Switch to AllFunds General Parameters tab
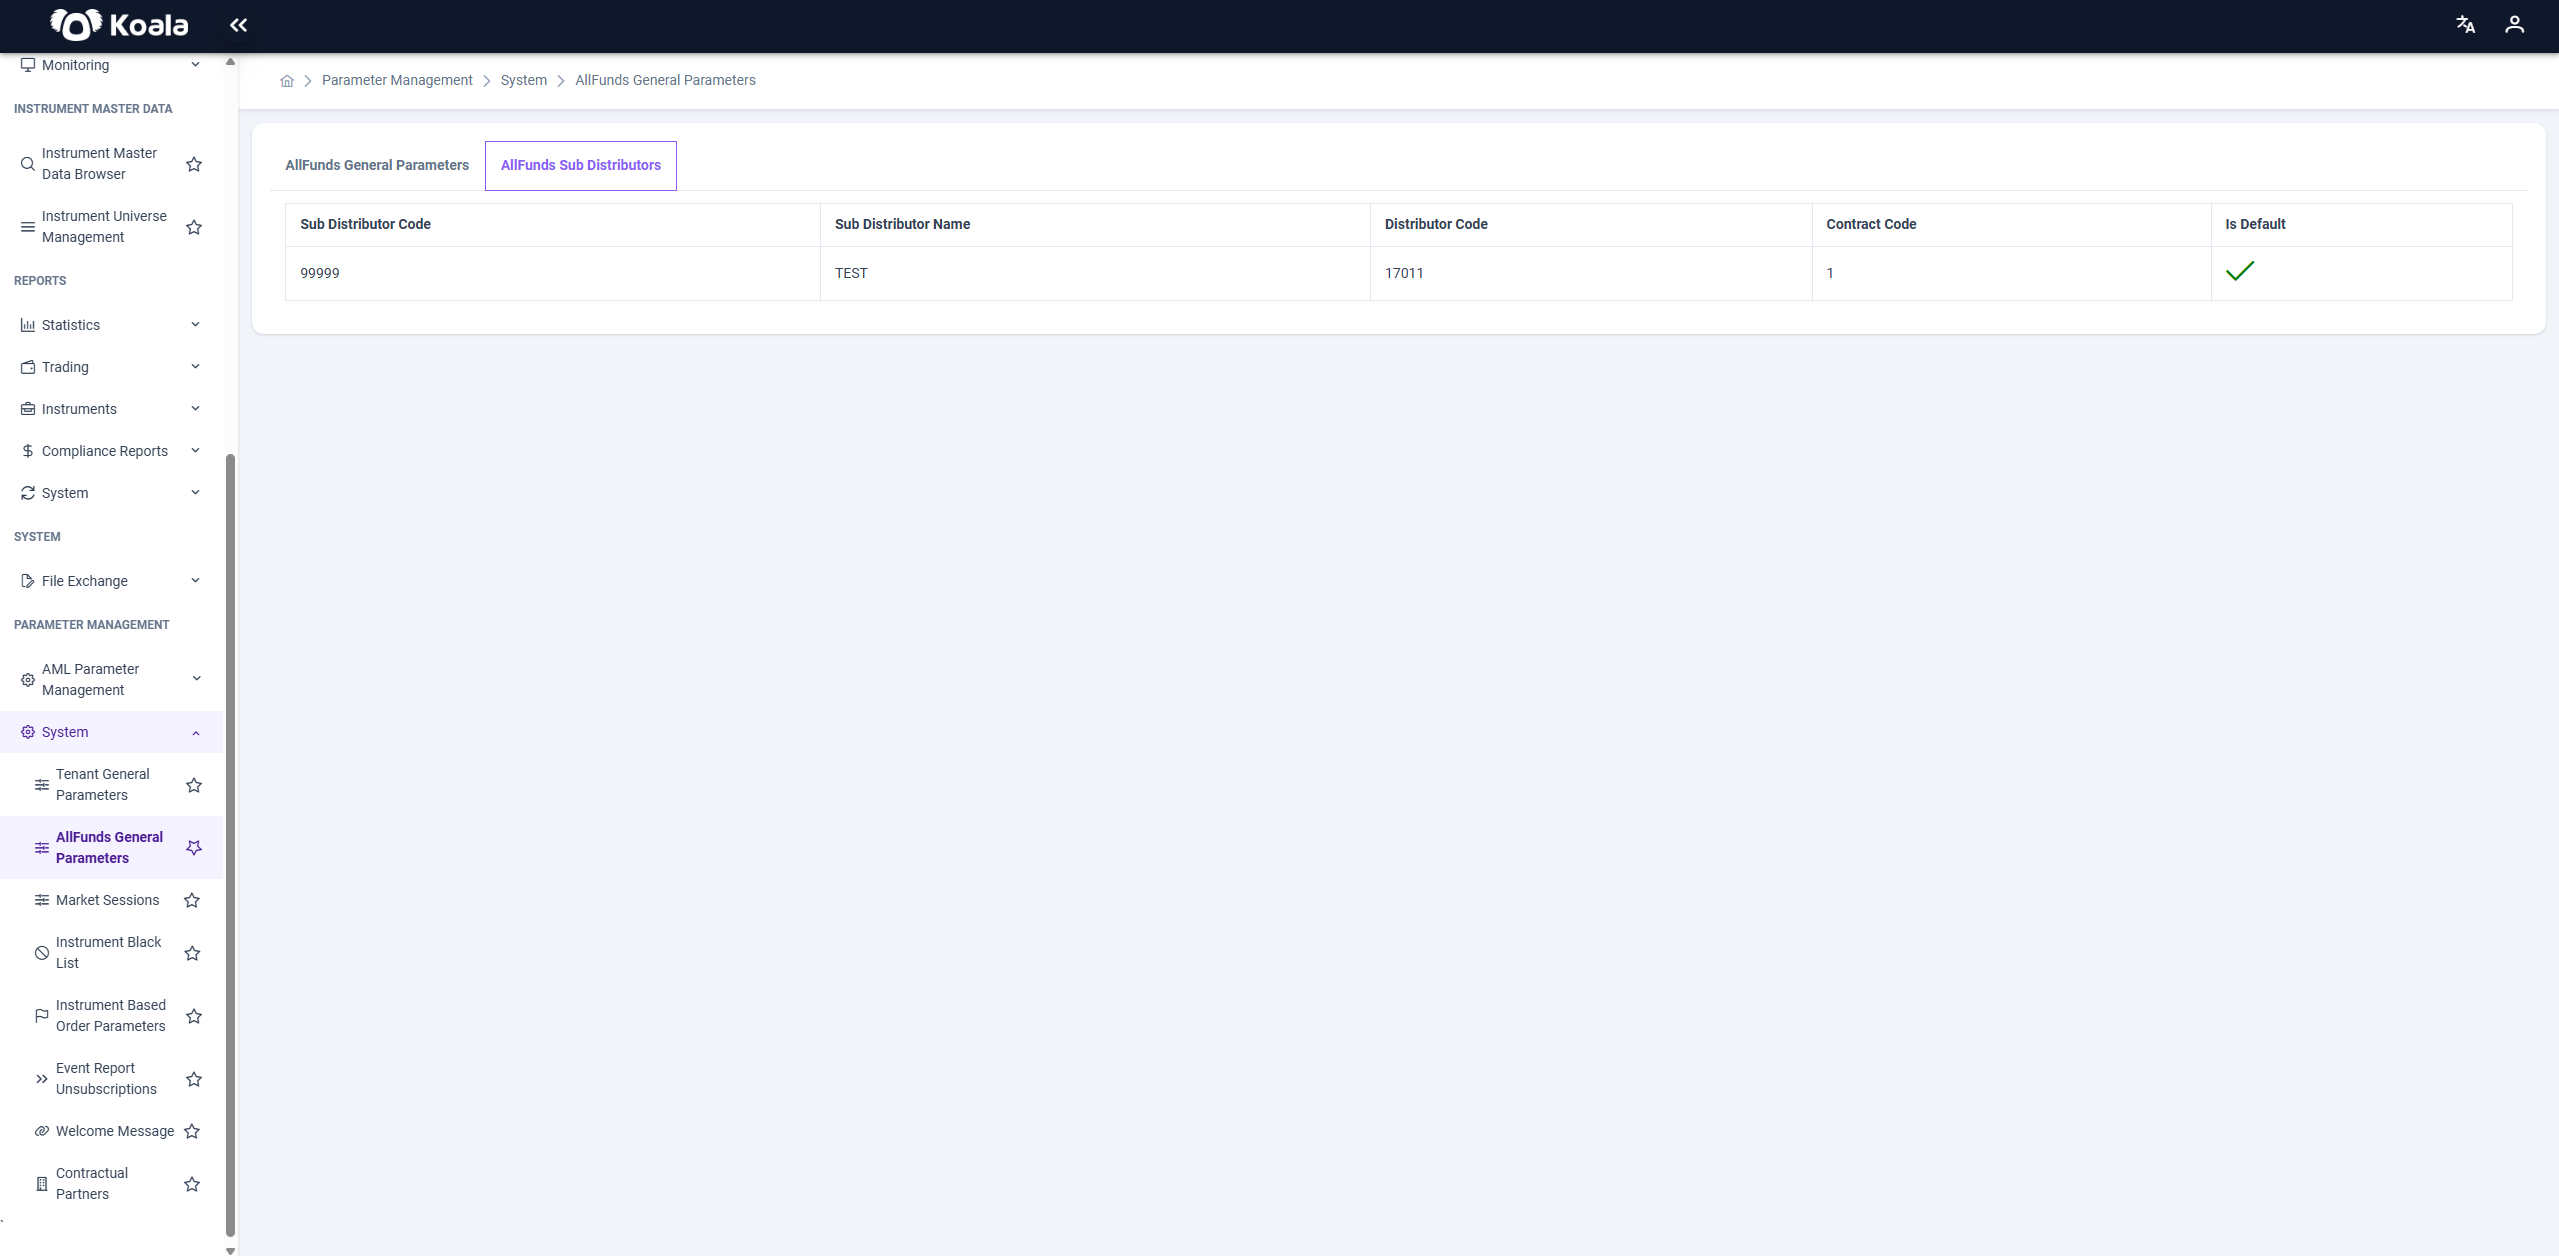The width and height of the screenshot is (2559, 1256). (x=377, y=165)
